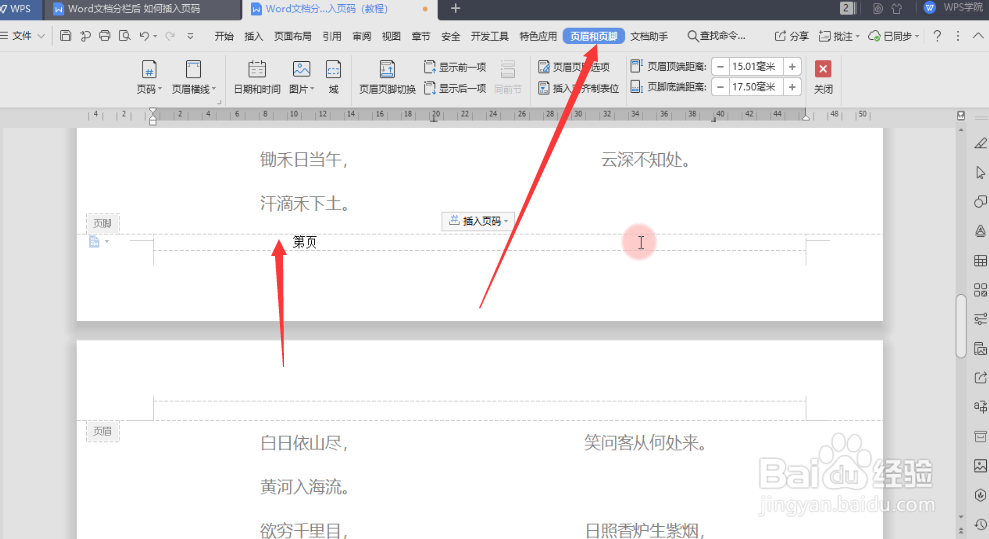
Task: Open the 审阅 Review tab
Action: pos(361,37)
